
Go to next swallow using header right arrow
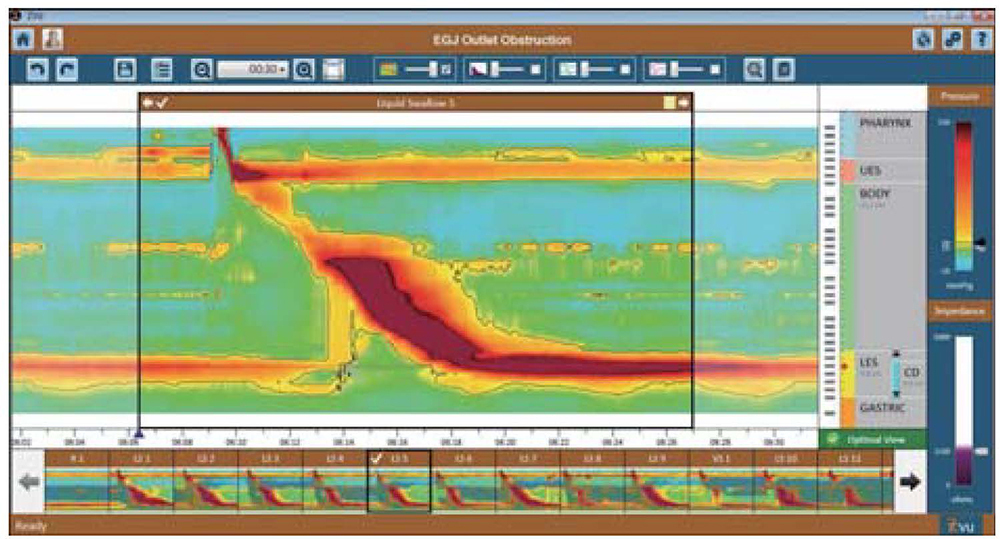tap(684, 102)
